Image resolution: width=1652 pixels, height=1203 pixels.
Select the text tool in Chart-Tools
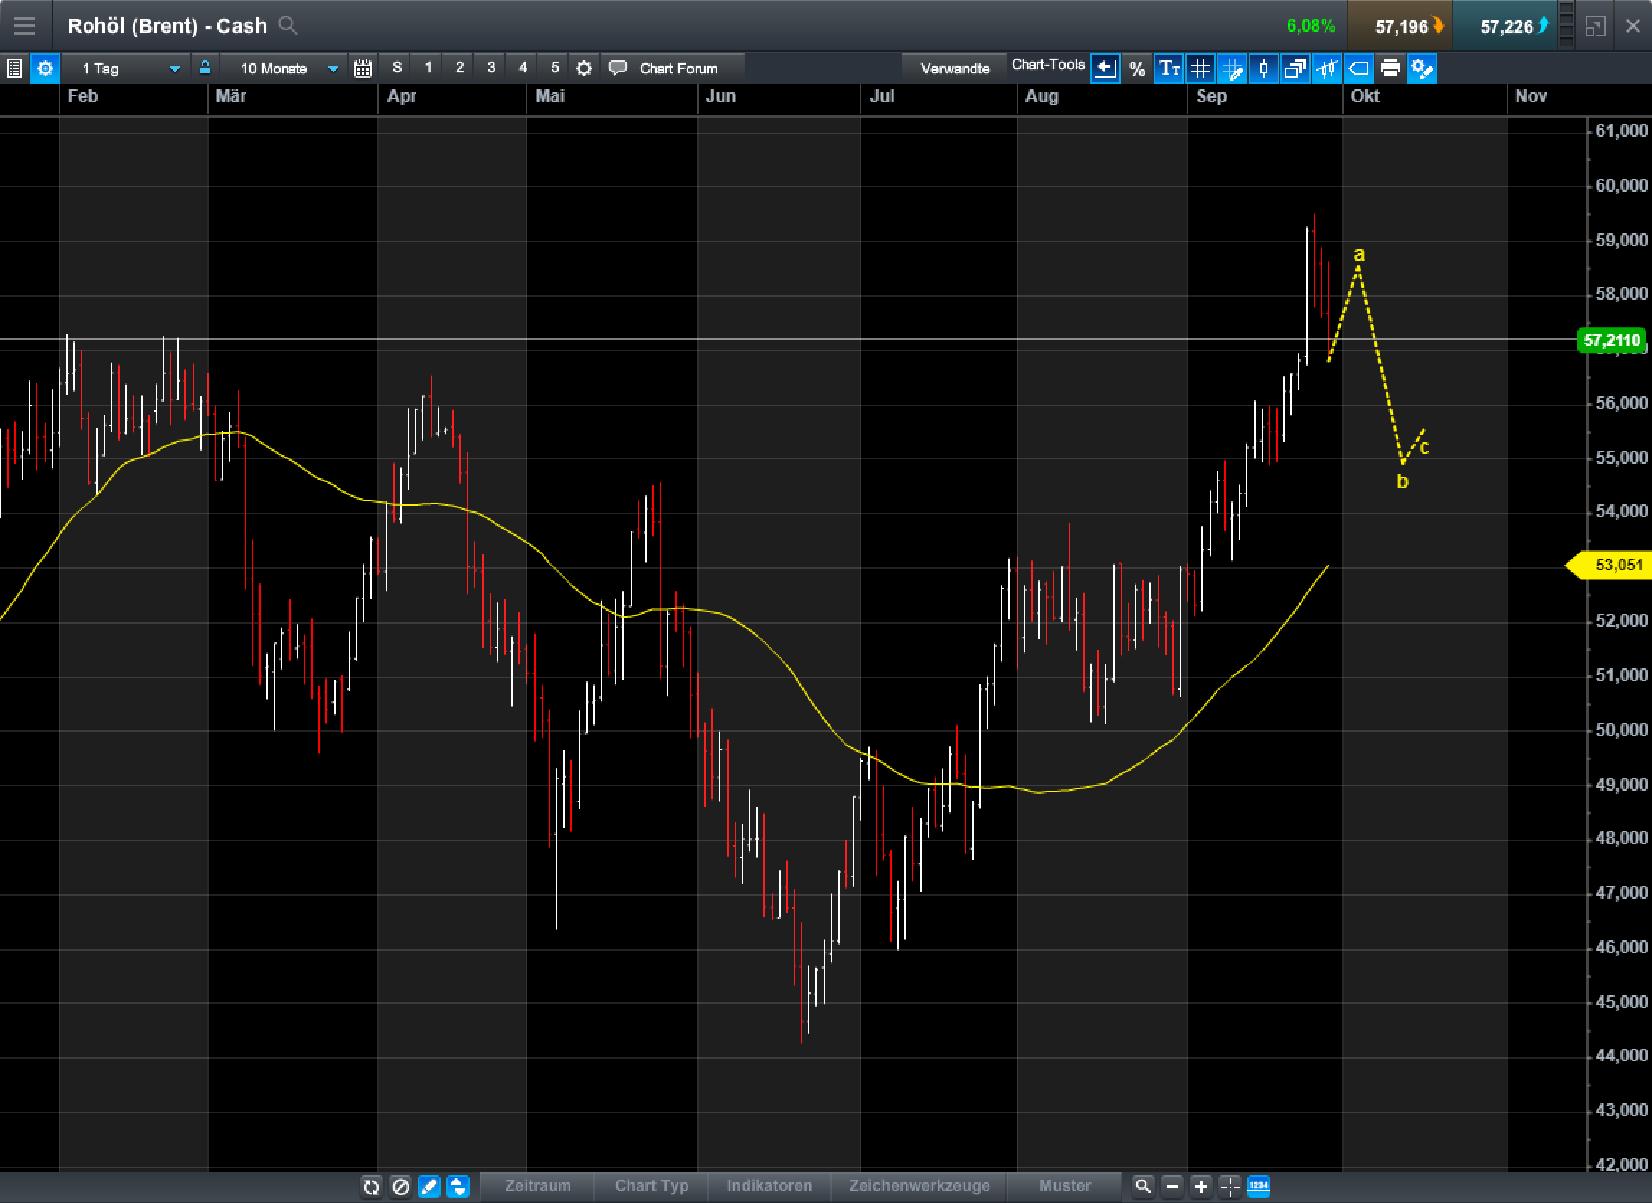tap(1167, 68)
